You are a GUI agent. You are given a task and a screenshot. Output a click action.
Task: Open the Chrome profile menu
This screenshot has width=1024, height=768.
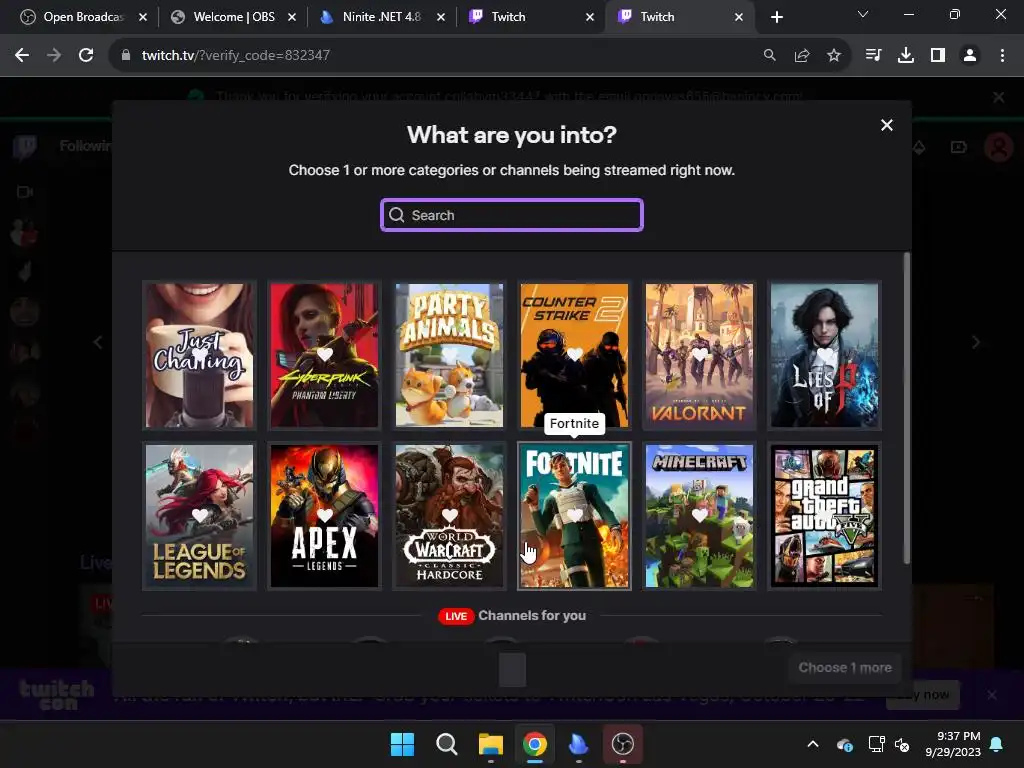pos(970,56)
